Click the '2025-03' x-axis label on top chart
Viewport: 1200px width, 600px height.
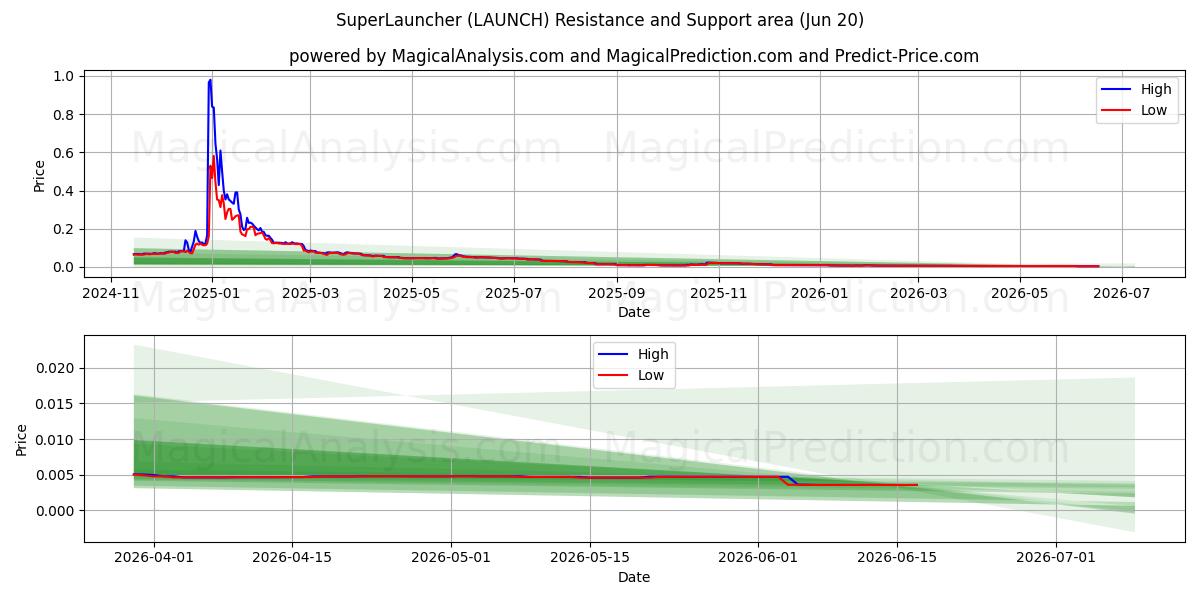click(x=309, y=294)
